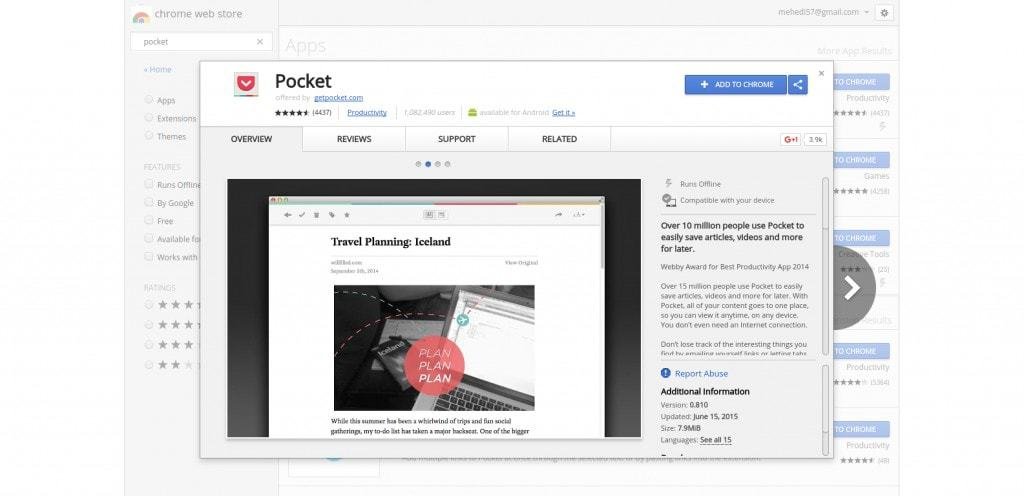Viewport: 1024px width, 496px height.
Task: Click the Chrome Web Store rainbow logo
Action: tap(141, 15)
